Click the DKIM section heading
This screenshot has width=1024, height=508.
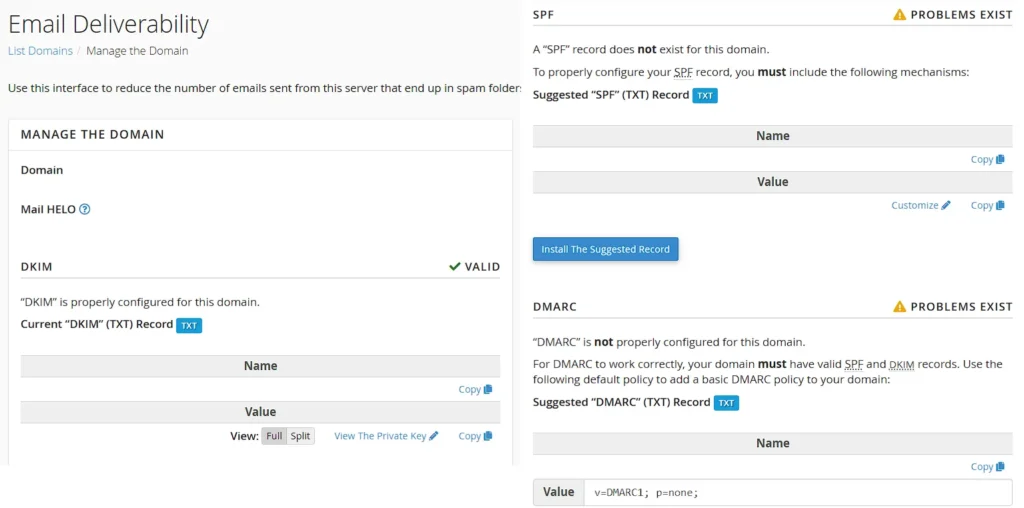click(37, 267)
